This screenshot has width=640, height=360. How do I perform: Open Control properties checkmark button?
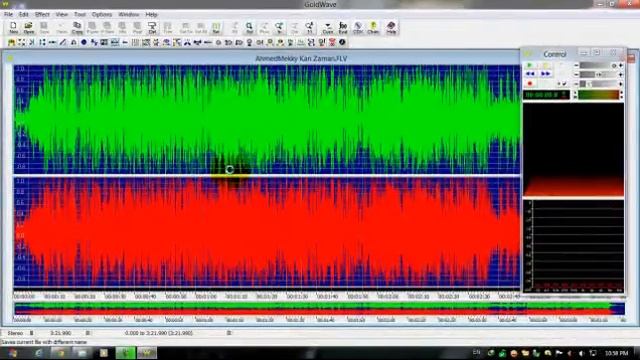click(562, 84)
